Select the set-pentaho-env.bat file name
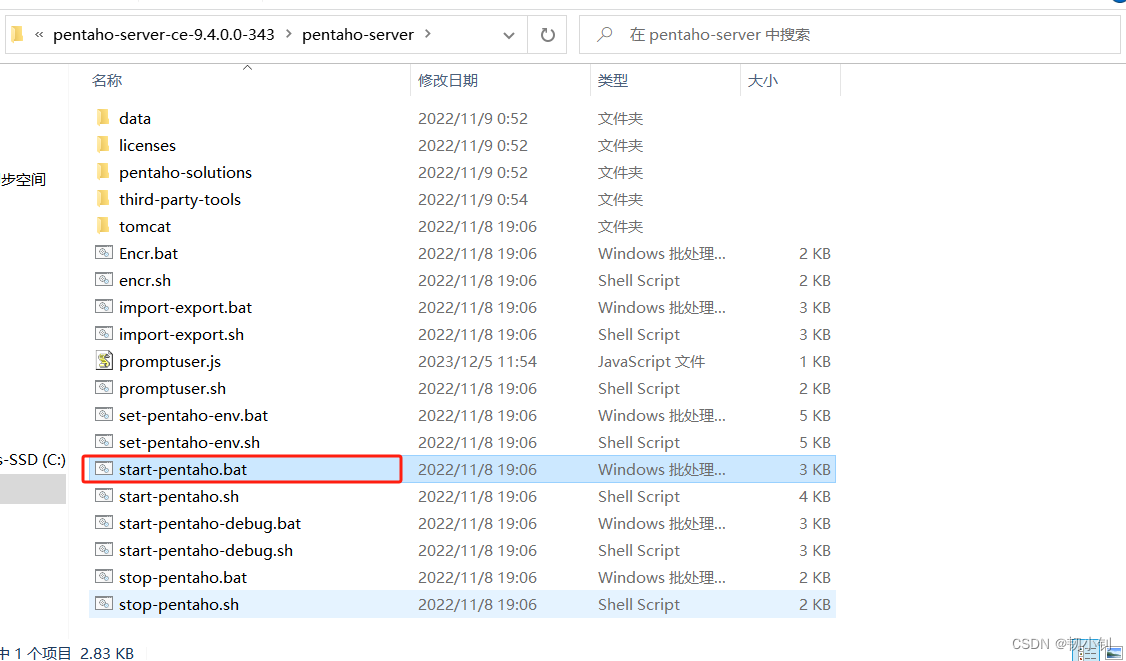The width and height of the screenshot is (1126, 661). point(193,415)
